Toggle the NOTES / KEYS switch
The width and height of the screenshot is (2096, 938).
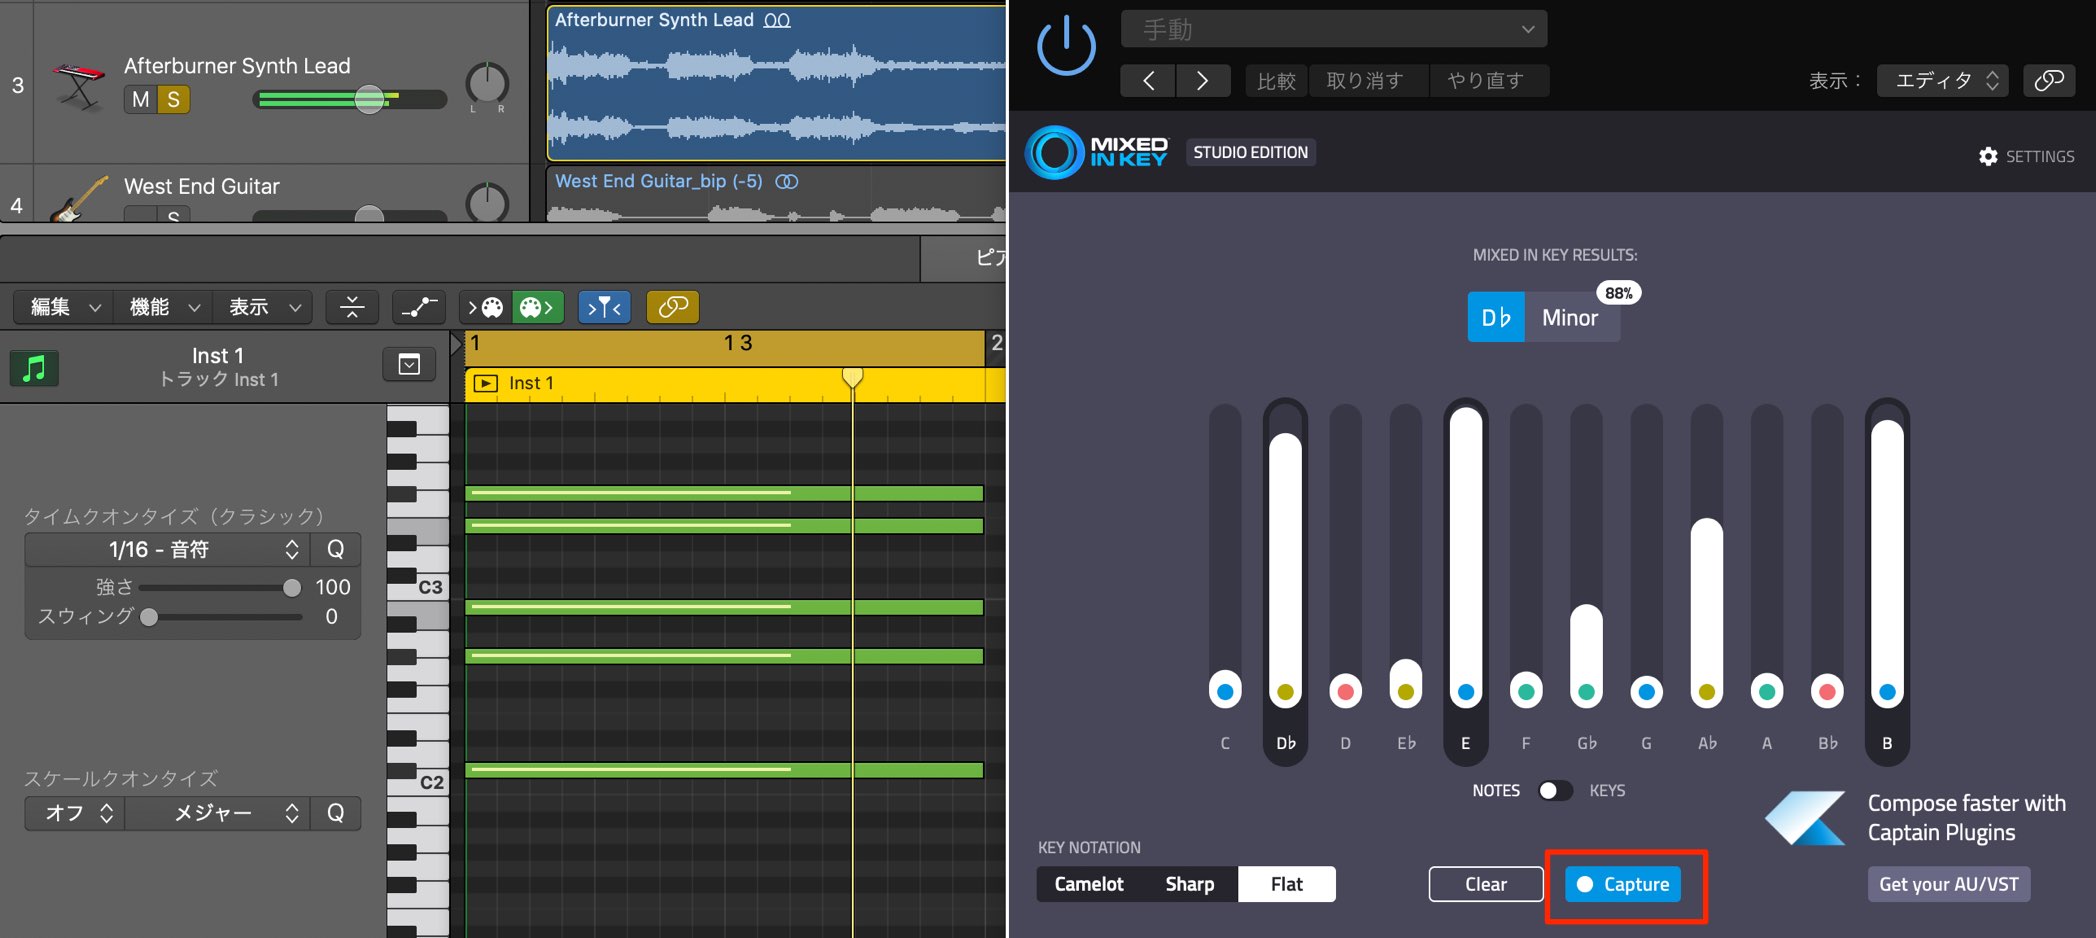(x=1554, y=790)
